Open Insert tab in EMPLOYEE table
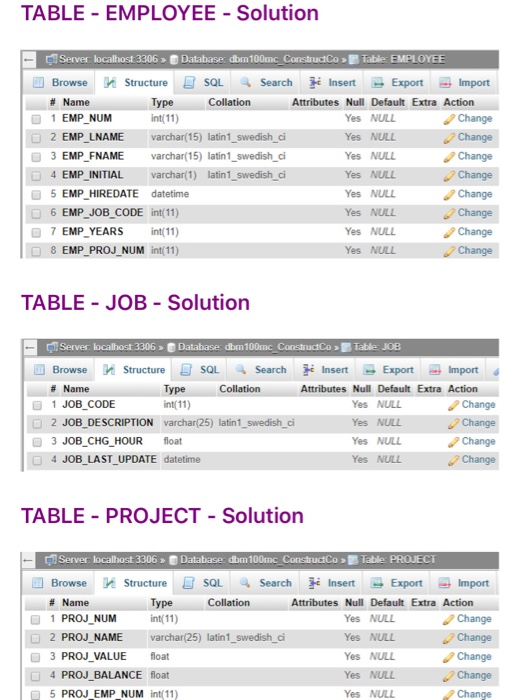Screen dimensions: 520x700 coord(333,83)
